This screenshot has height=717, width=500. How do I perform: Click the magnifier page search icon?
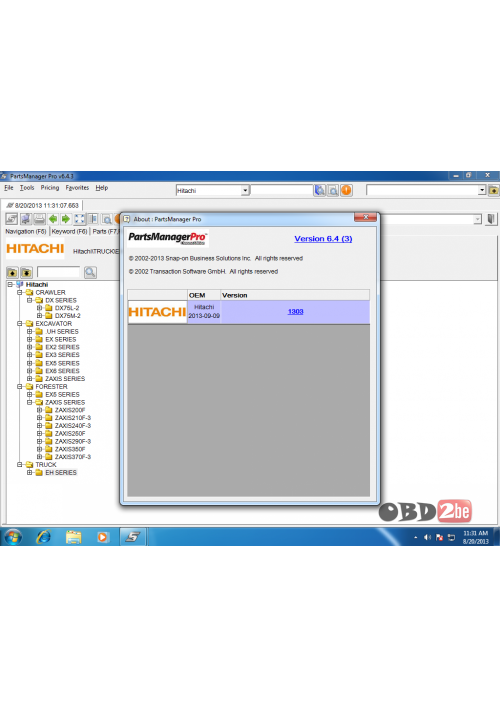tap(333, 190)
